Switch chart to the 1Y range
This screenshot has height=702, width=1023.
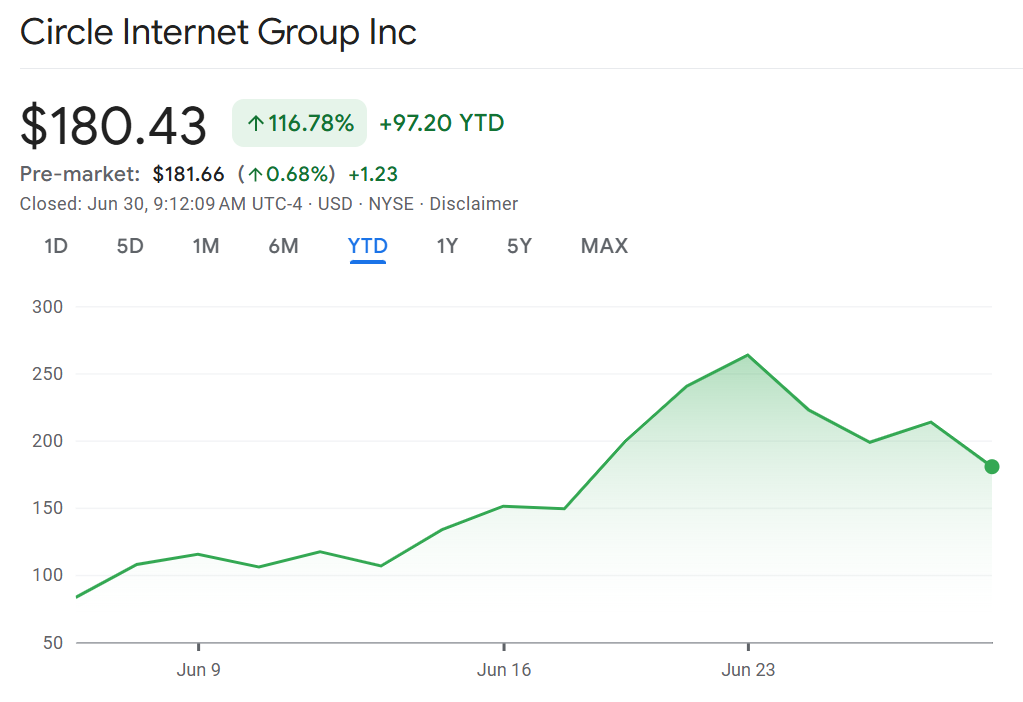447,246
